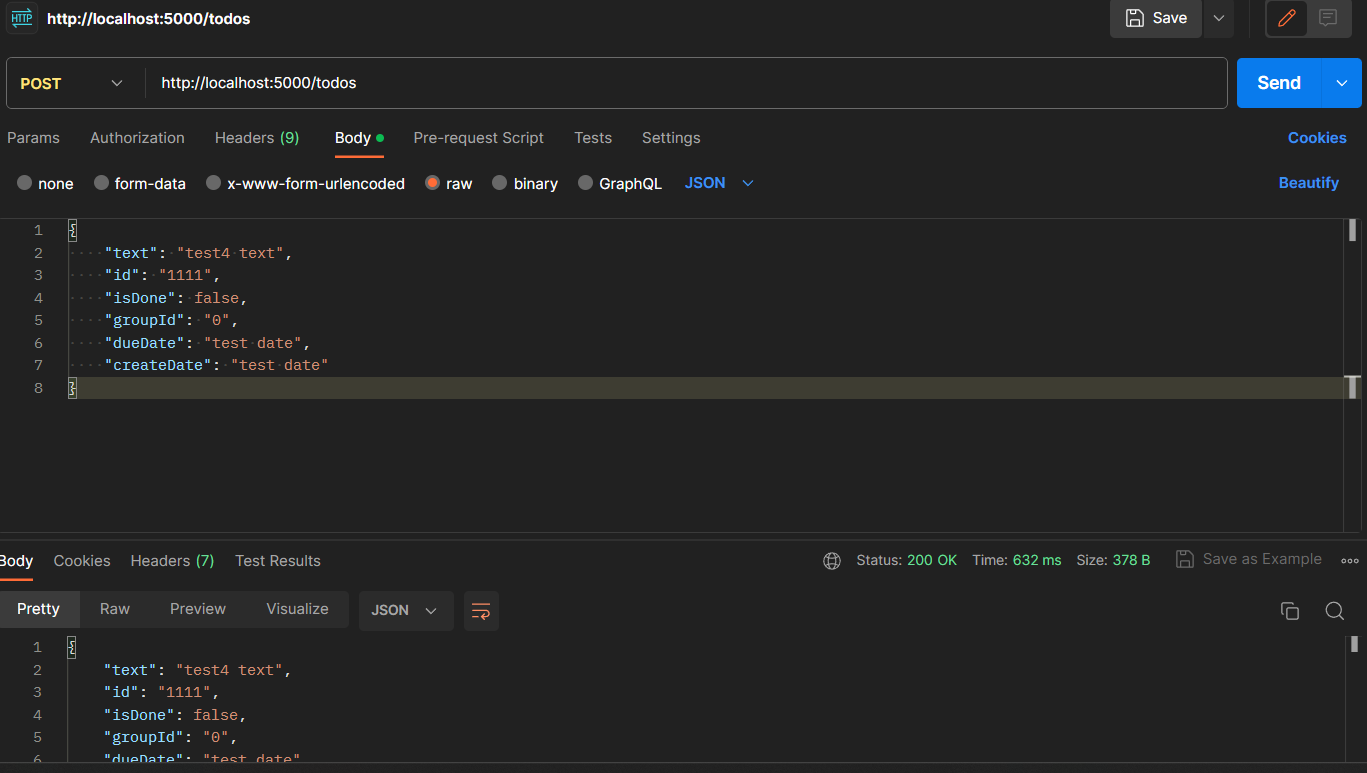Open the response Cookies tab

pyautogui.click(x=82, y=561)
